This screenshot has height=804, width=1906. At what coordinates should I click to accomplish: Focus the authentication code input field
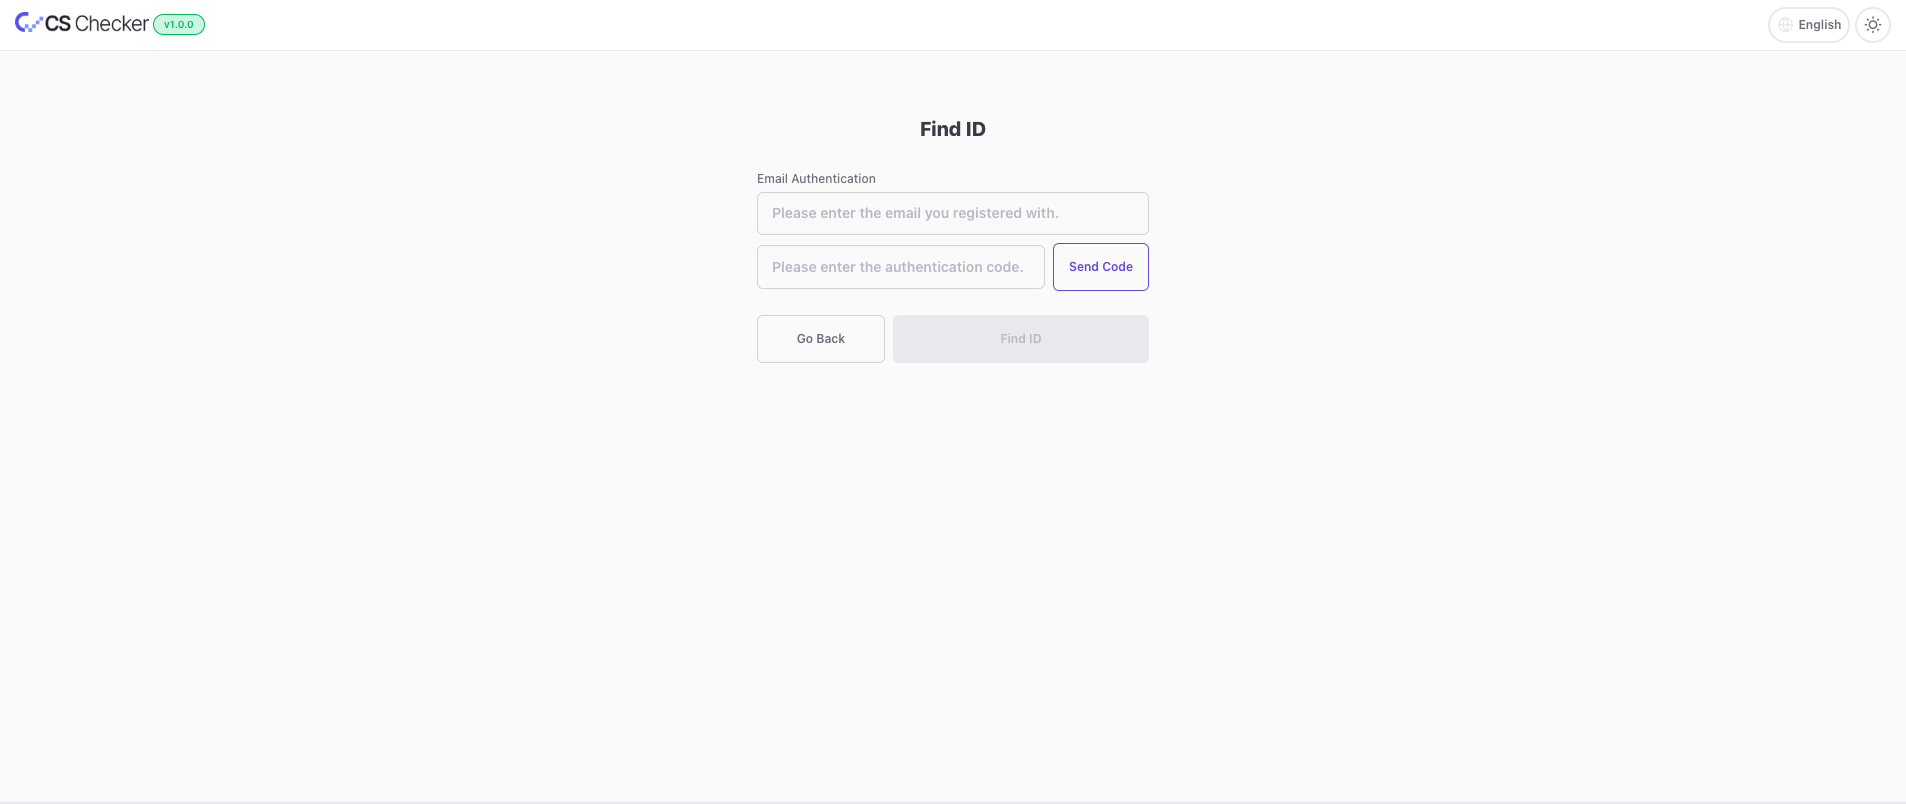[900, 267]
